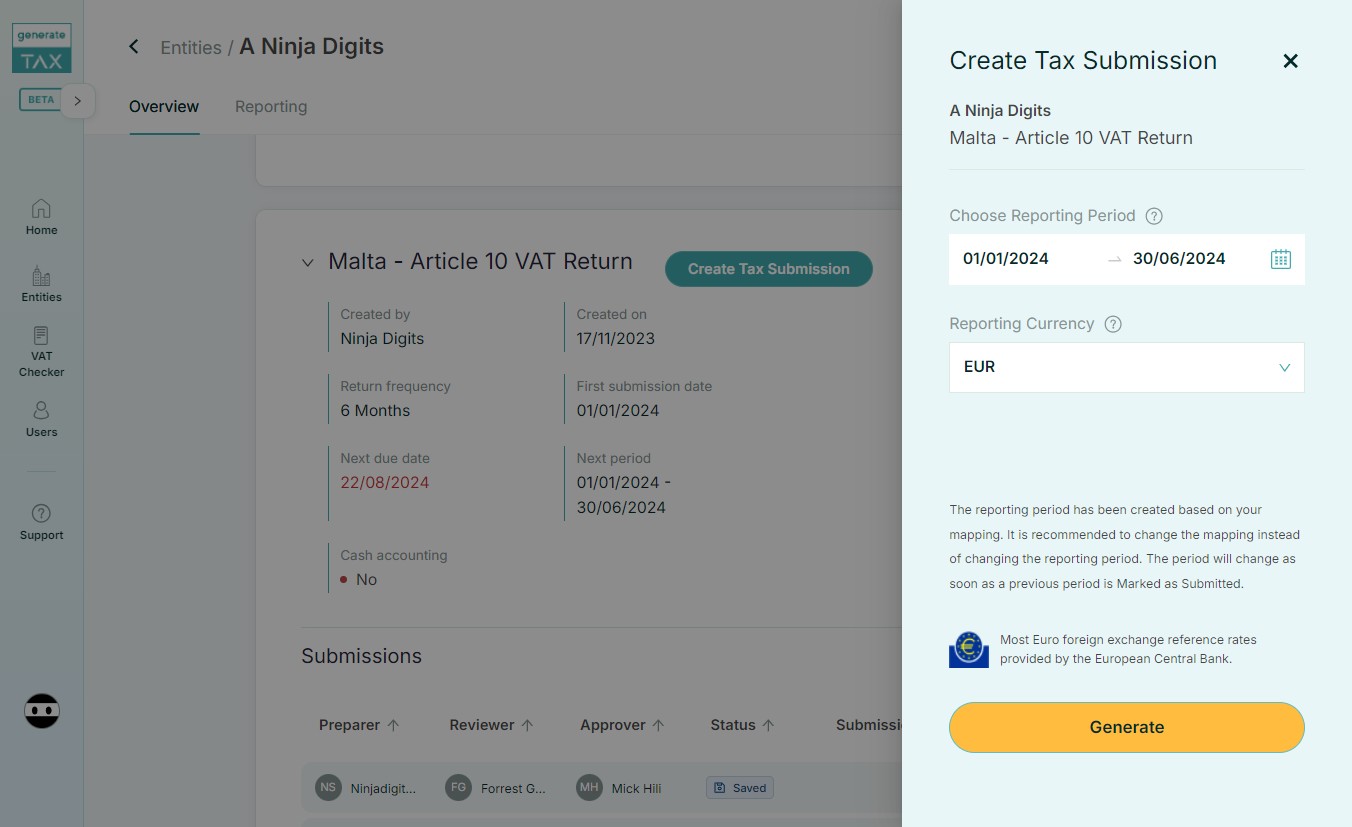Click the Create Tax Submission button
Image resolution: width=1352 pixels, height=827 pixels.
(x=768, y=269)
